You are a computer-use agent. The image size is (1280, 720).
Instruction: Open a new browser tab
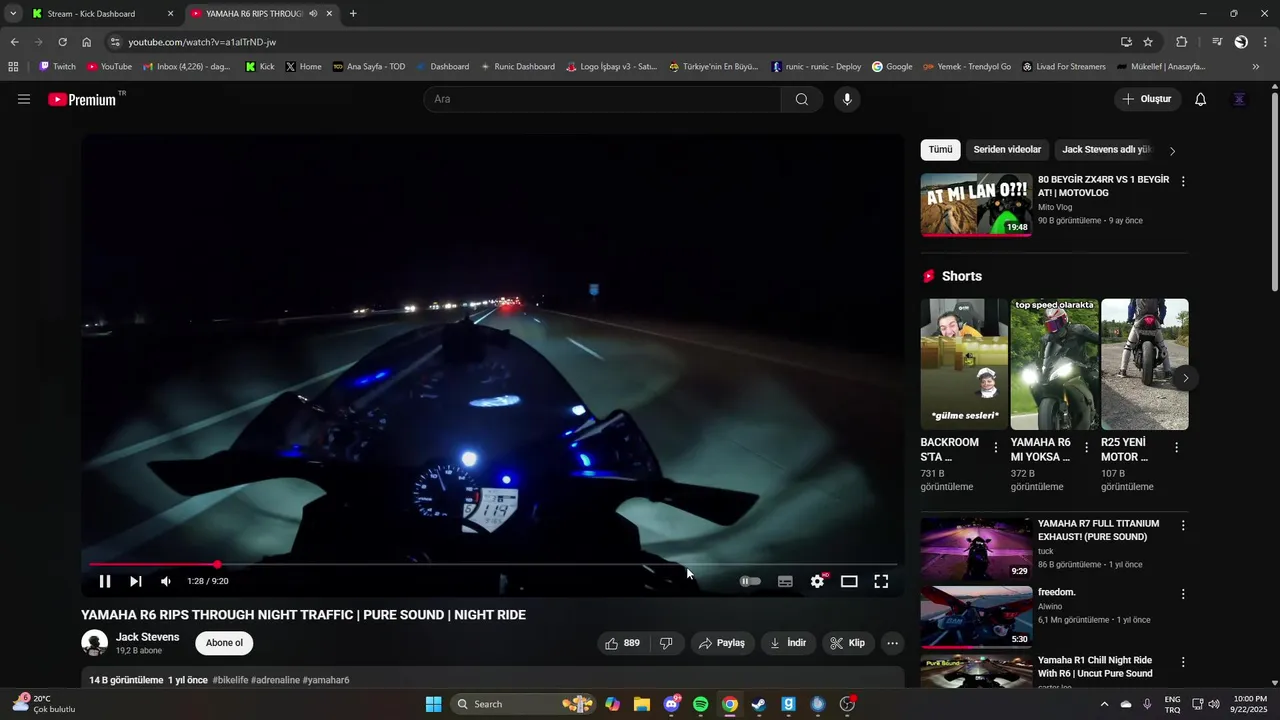coord(353,14)
